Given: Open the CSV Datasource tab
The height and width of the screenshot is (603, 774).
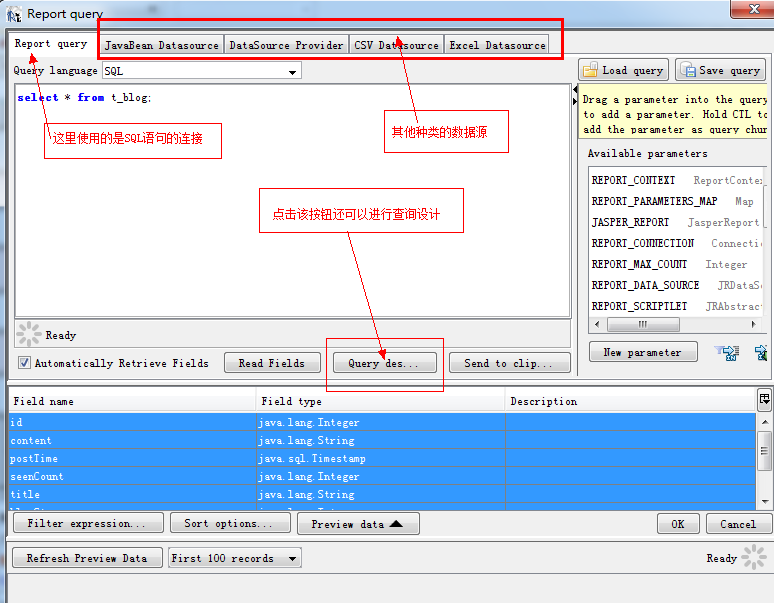Looking at the screenshot, I should tap(396, 45).
